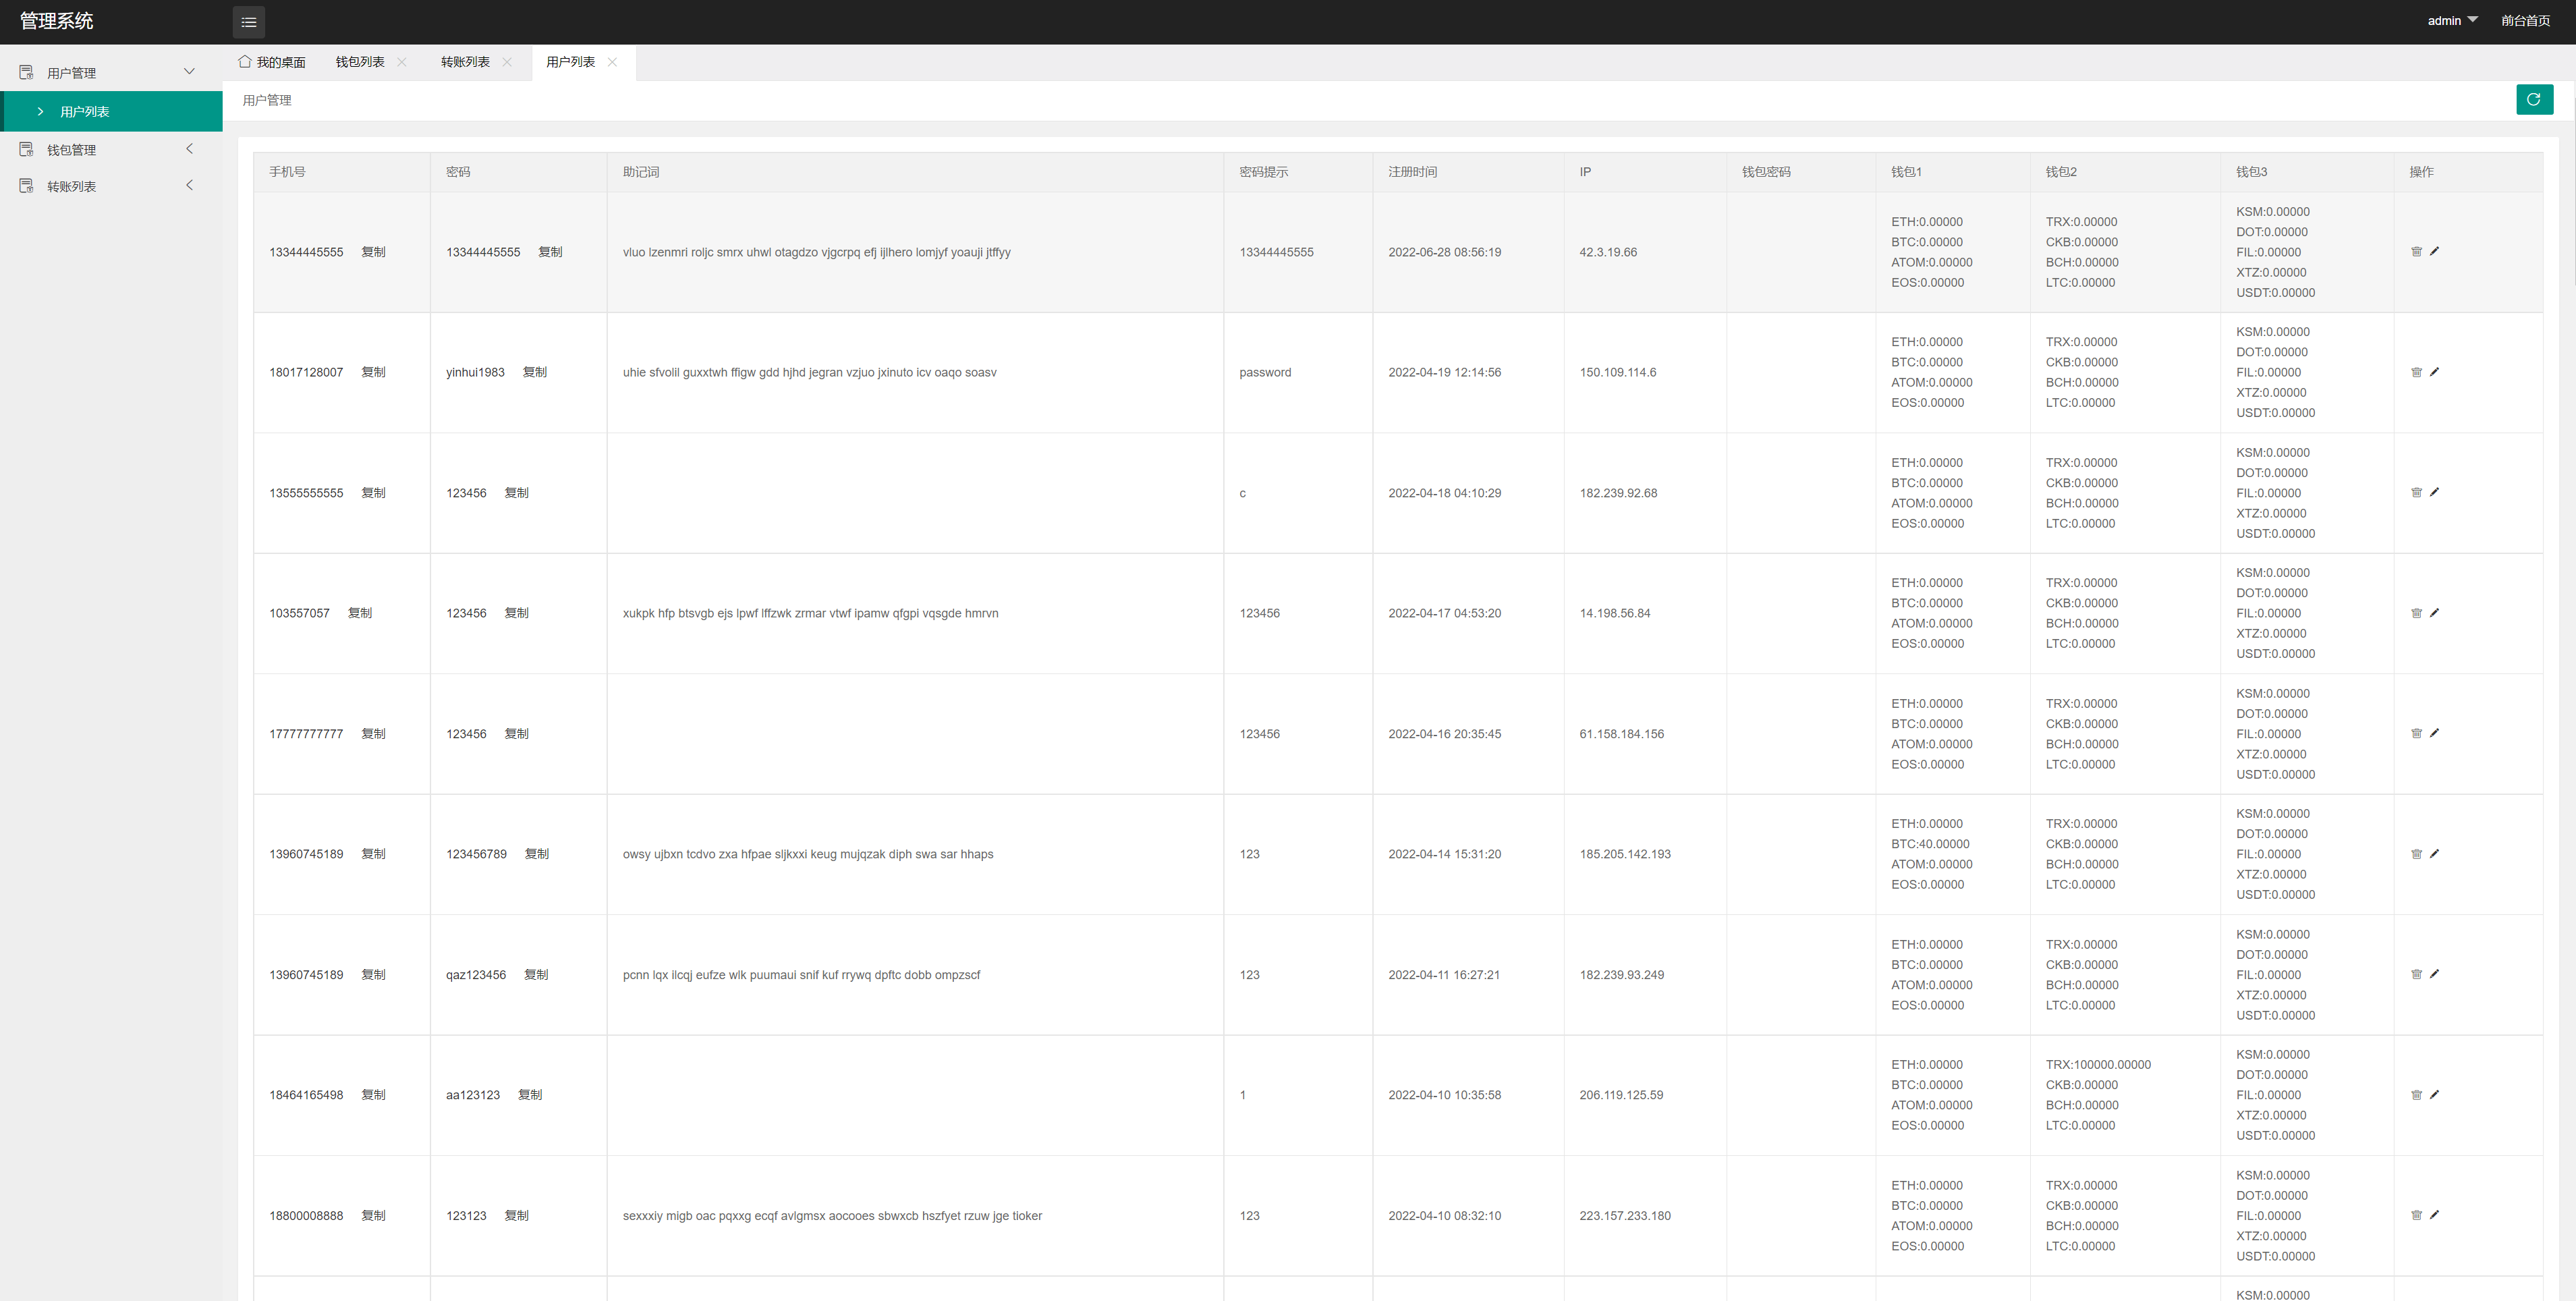Viewport: 2576px width, 1301px height.
Task: Copy phone number 13555555555 via 复制
Action: [373, 493]
